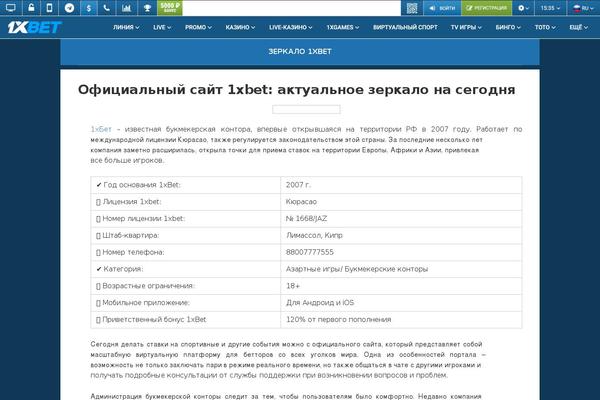Image resolution: width=600 pixels, height=400 pixels.
Task: Expand the LIVE-КАЗИНО menu
Action: pyautogui.click(x=290, y=27)
